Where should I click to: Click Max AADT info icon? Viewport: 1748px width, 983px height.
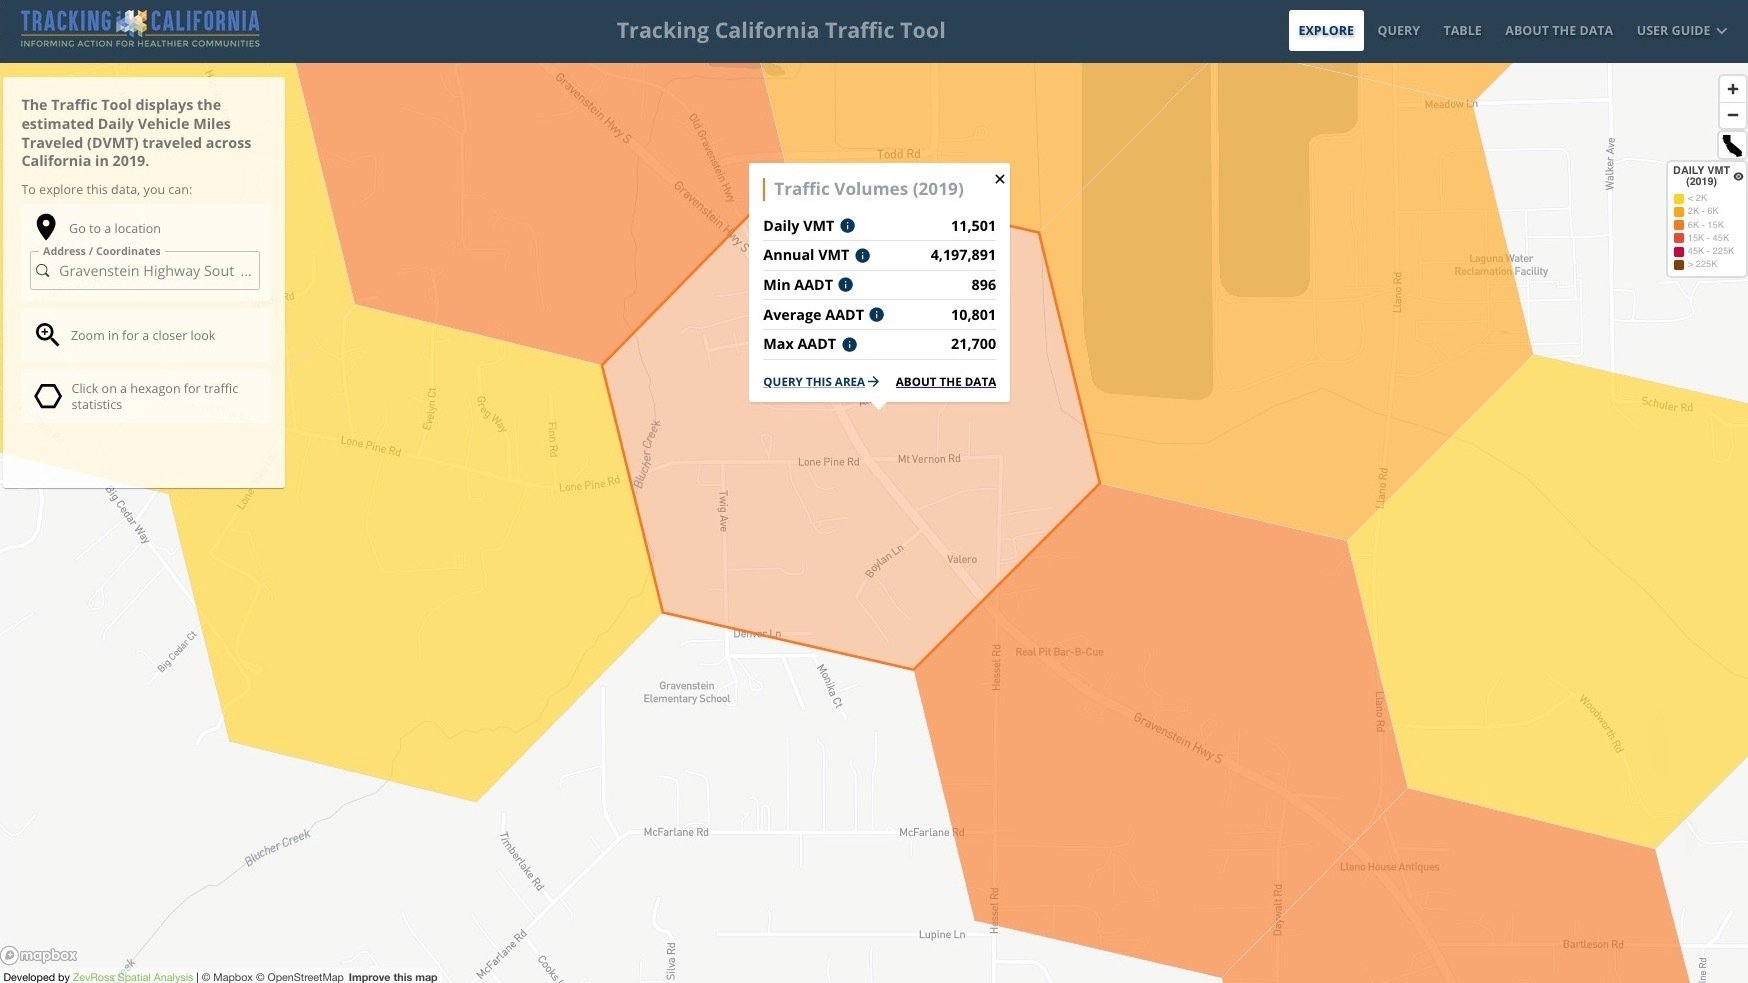[849, 345]
